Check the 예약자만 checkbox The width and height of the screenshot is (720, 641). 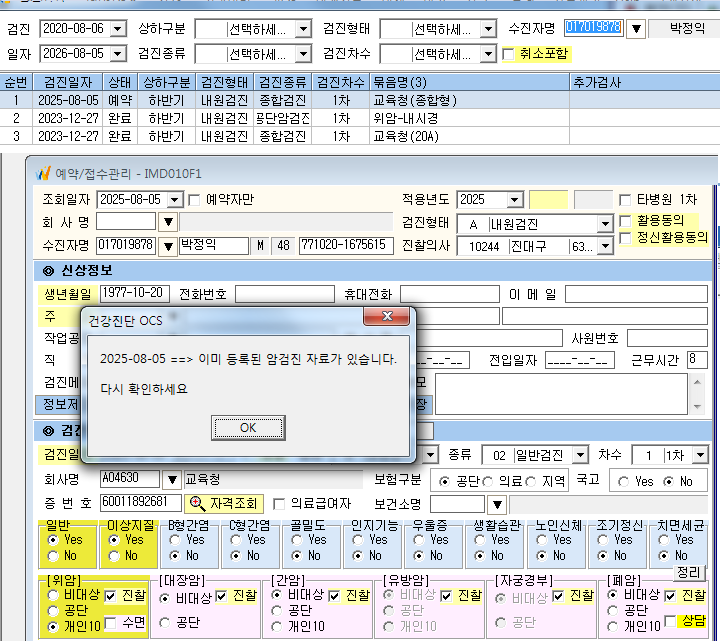(194, 200)
